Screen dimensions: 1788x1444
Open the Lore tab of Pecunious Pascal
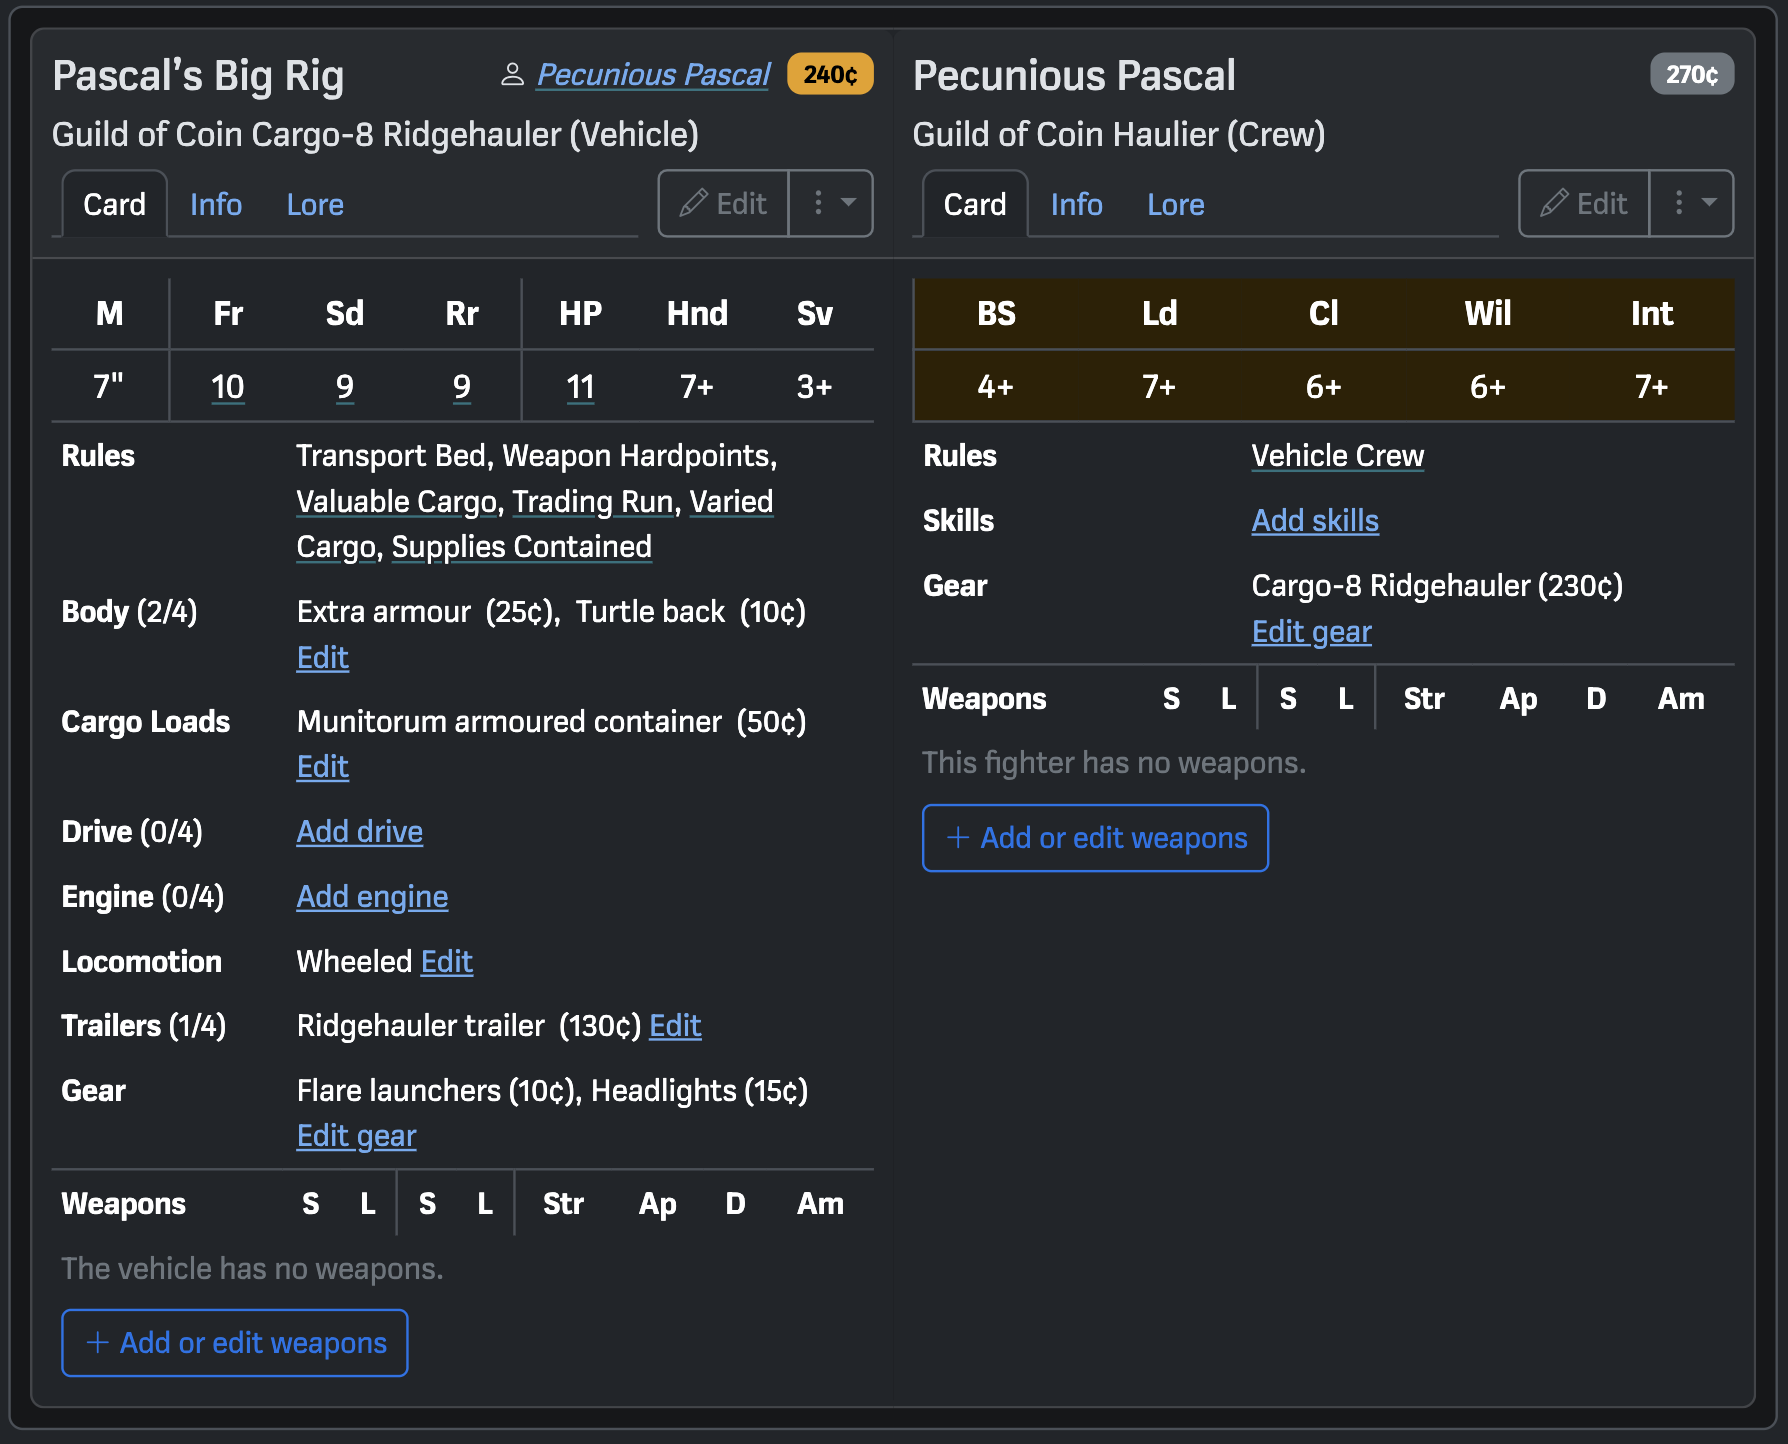point(1176,205)
